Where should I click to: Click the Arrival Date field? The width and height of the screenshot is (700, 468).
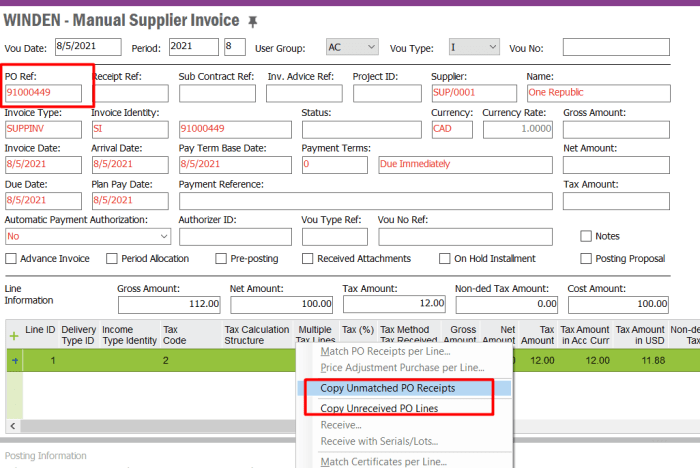(x=130, y=165)
